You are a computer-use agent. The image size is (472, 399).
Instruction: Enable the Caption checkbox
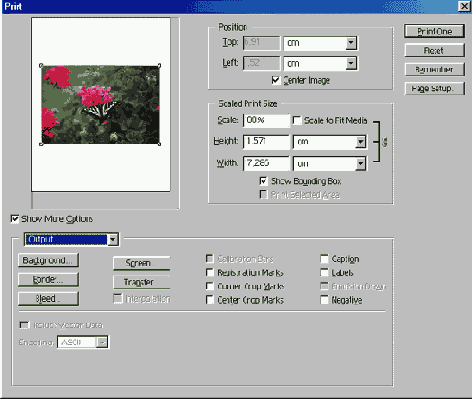coord(324,259)
